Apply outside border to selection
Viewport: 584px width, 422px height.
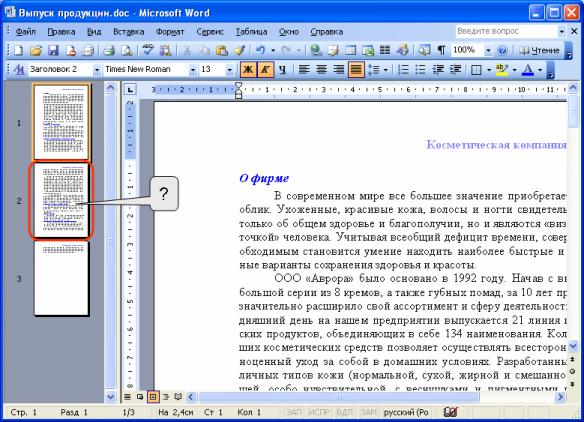point(476,70)
